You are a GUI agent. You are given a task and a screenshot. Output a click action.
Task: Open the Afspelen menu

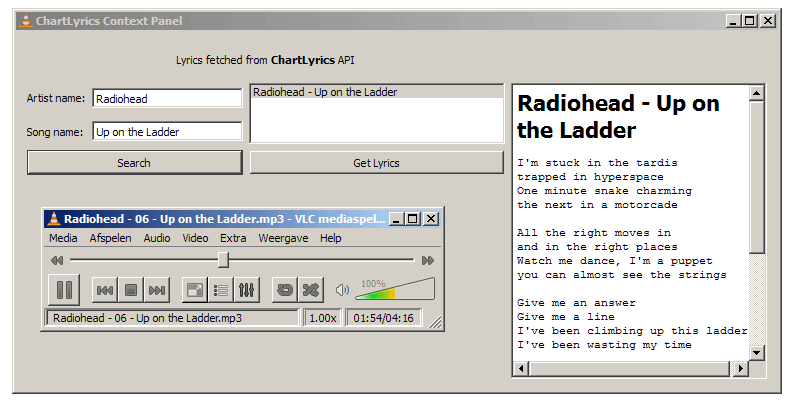click(110, 238)
